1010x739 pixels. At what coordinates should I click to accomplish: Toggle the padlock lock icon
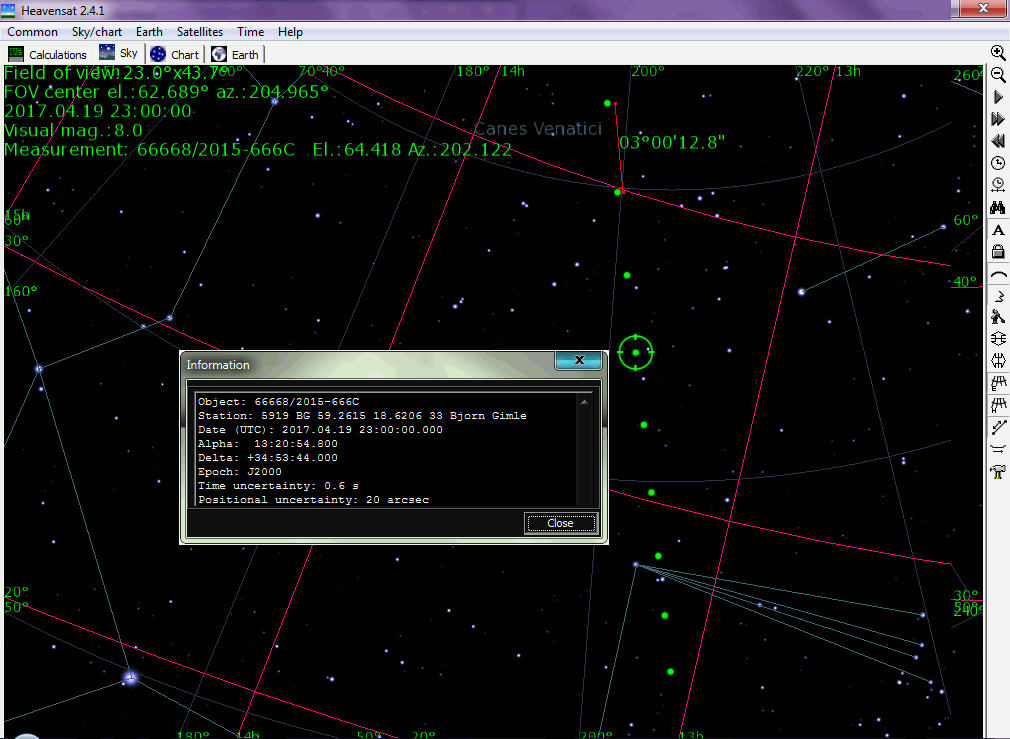pos(998,252)
